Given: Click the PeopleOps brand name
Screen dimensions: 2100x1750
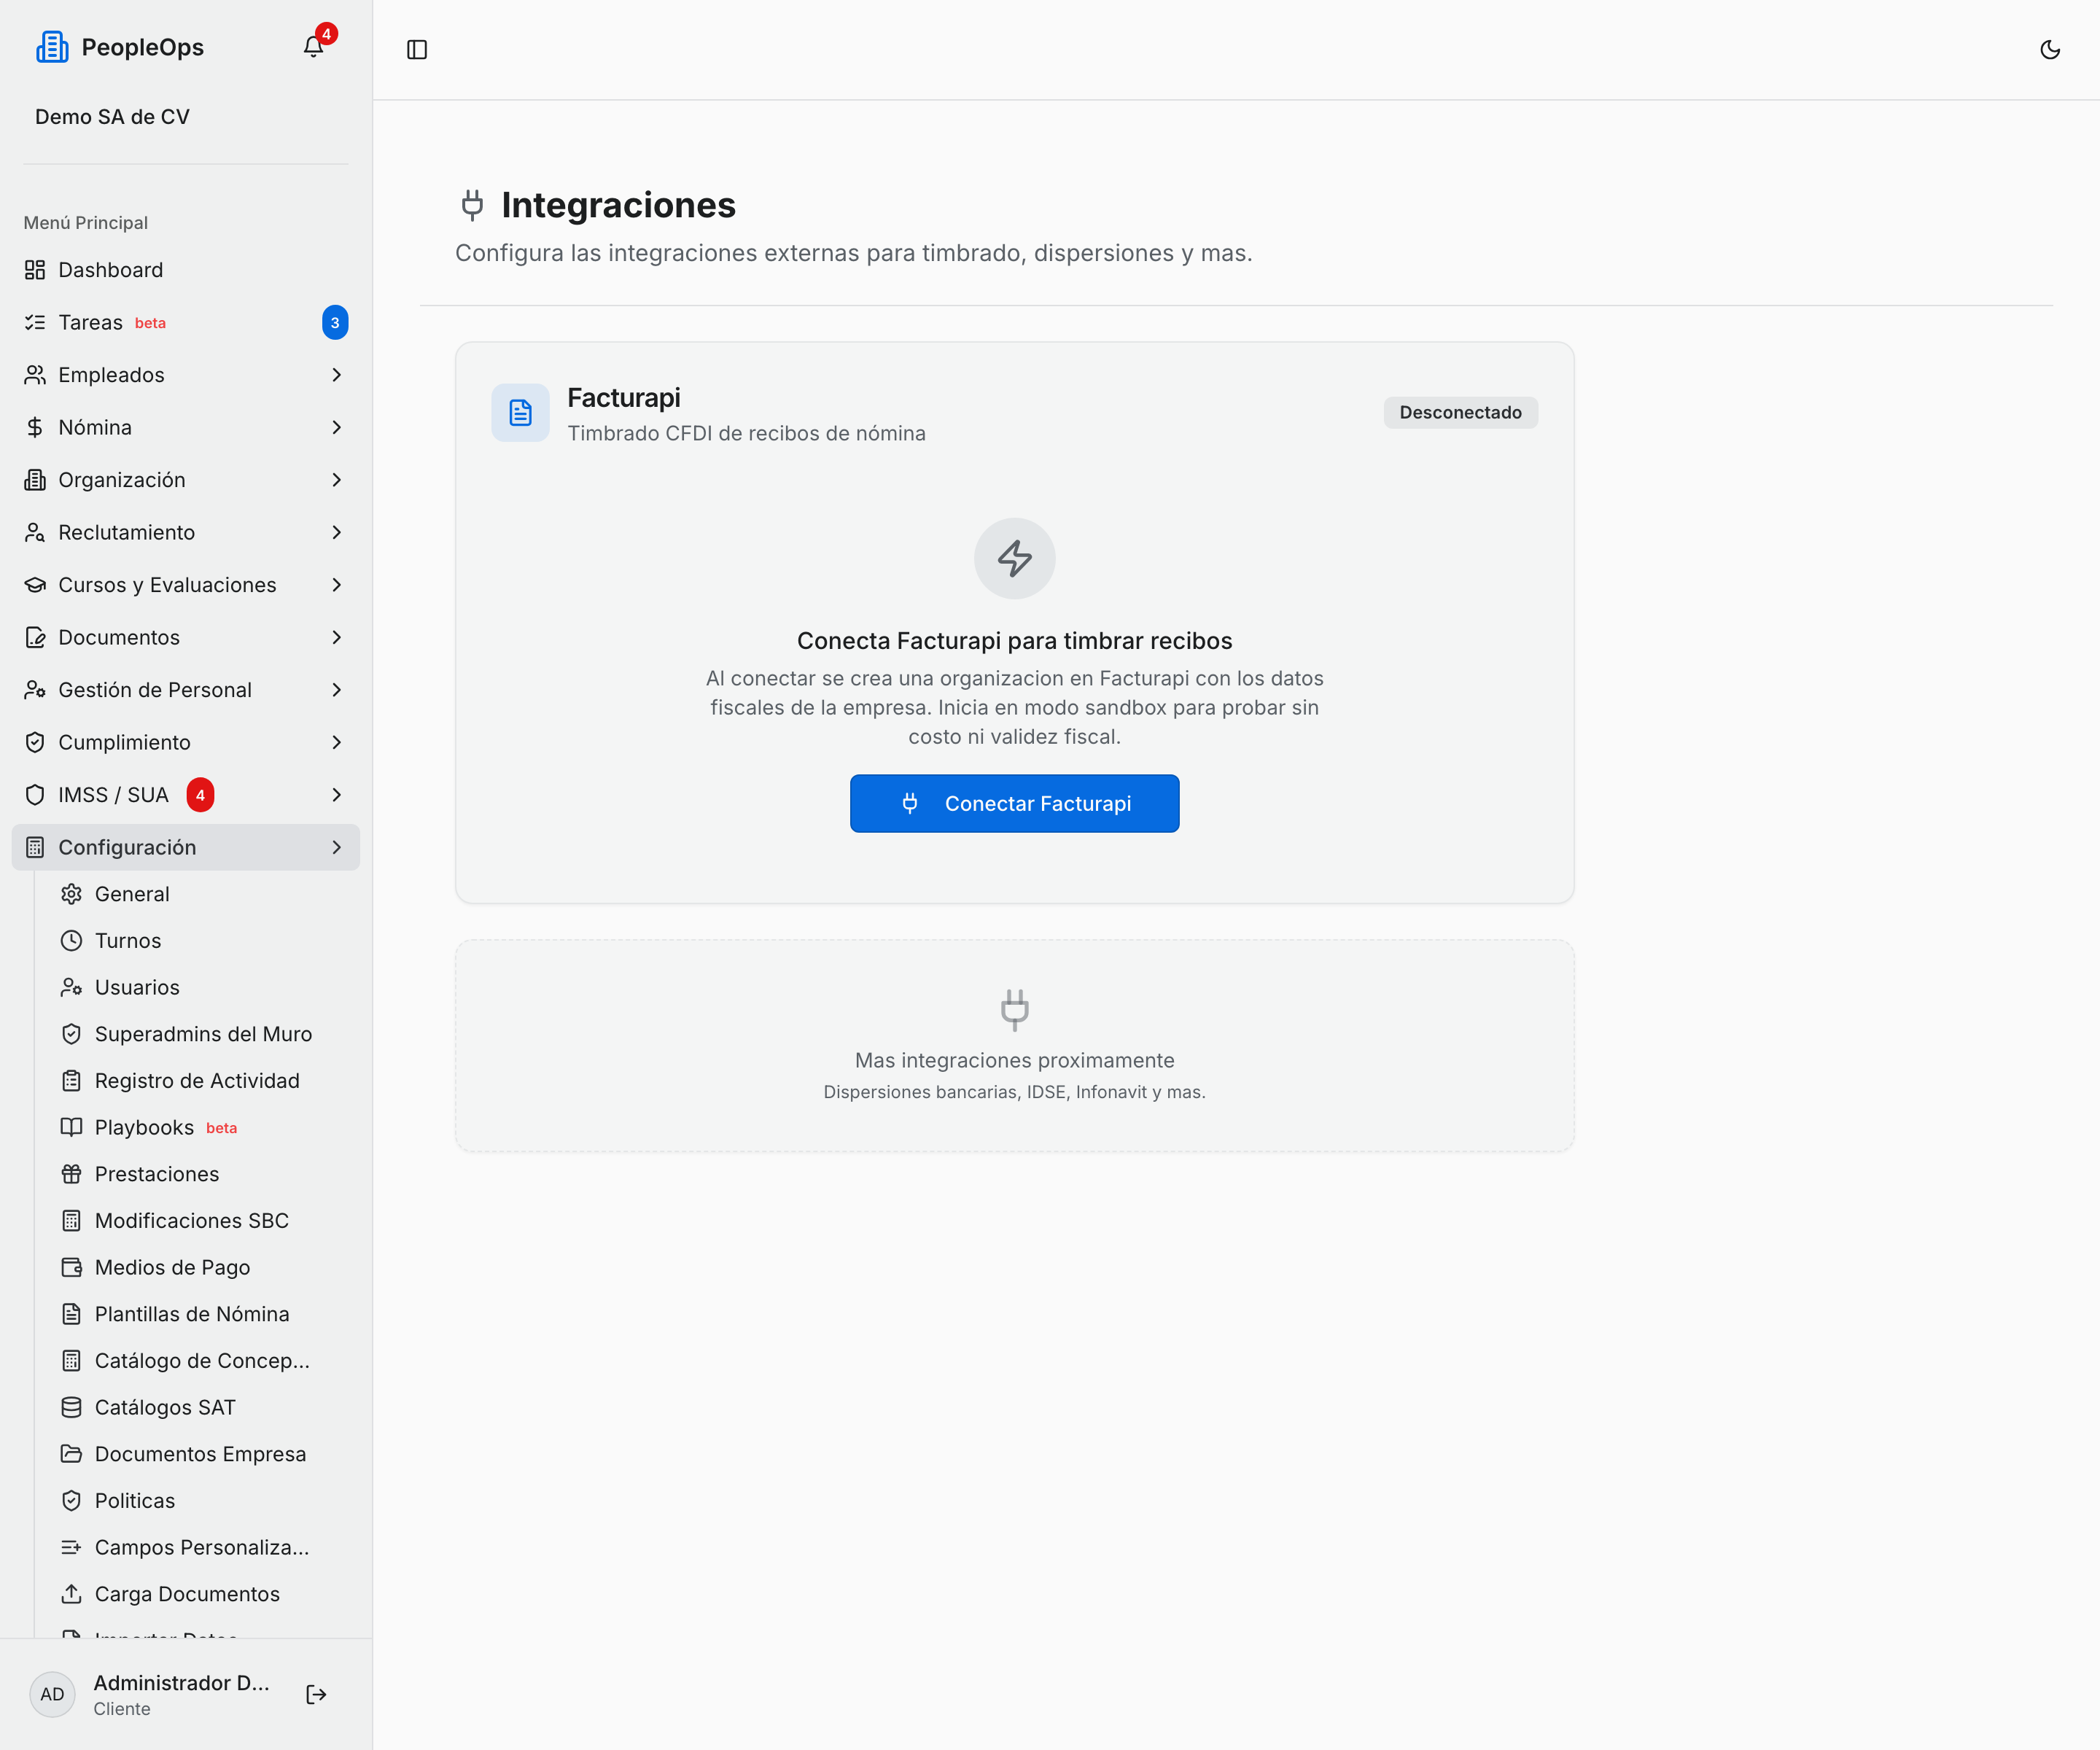Looking at the screenshot, I should click(x=142, y=47).
